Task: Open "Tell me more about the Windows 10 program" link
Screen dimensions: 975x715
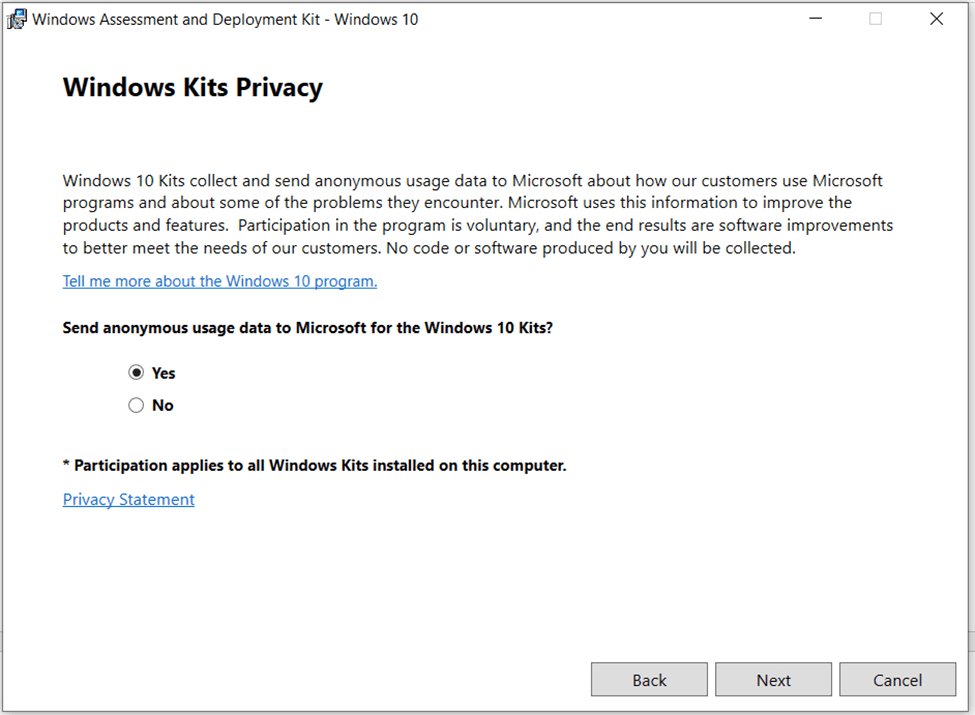Action: 220,281
